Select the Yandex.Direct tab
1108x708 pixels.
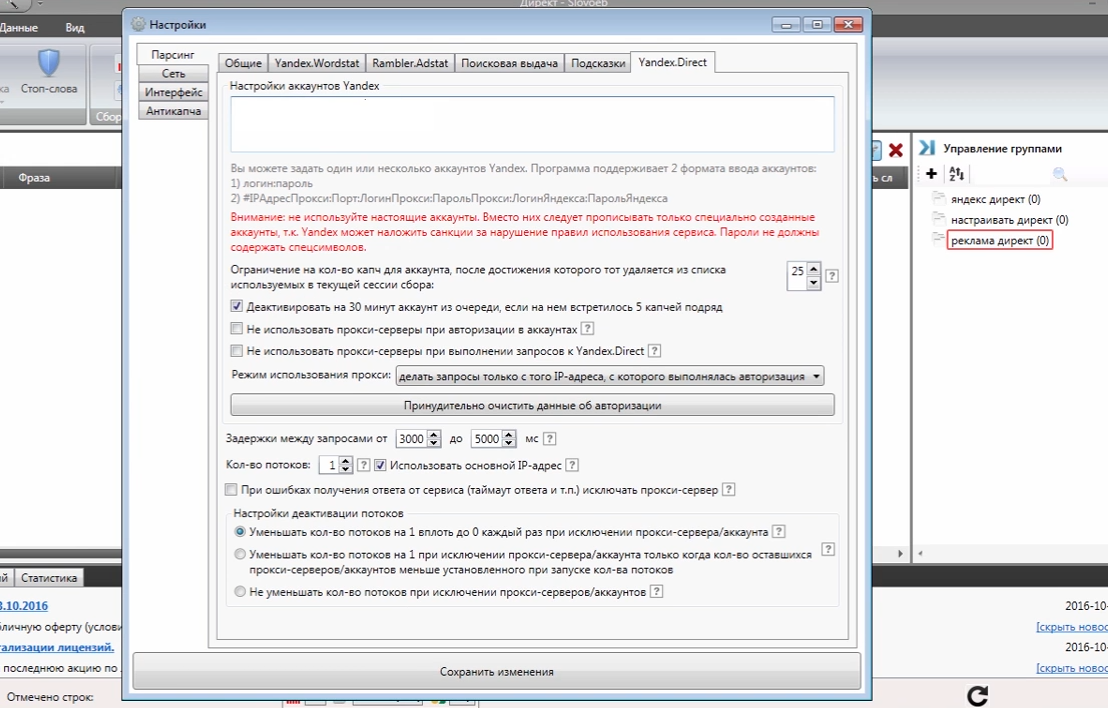pos(672,62)
